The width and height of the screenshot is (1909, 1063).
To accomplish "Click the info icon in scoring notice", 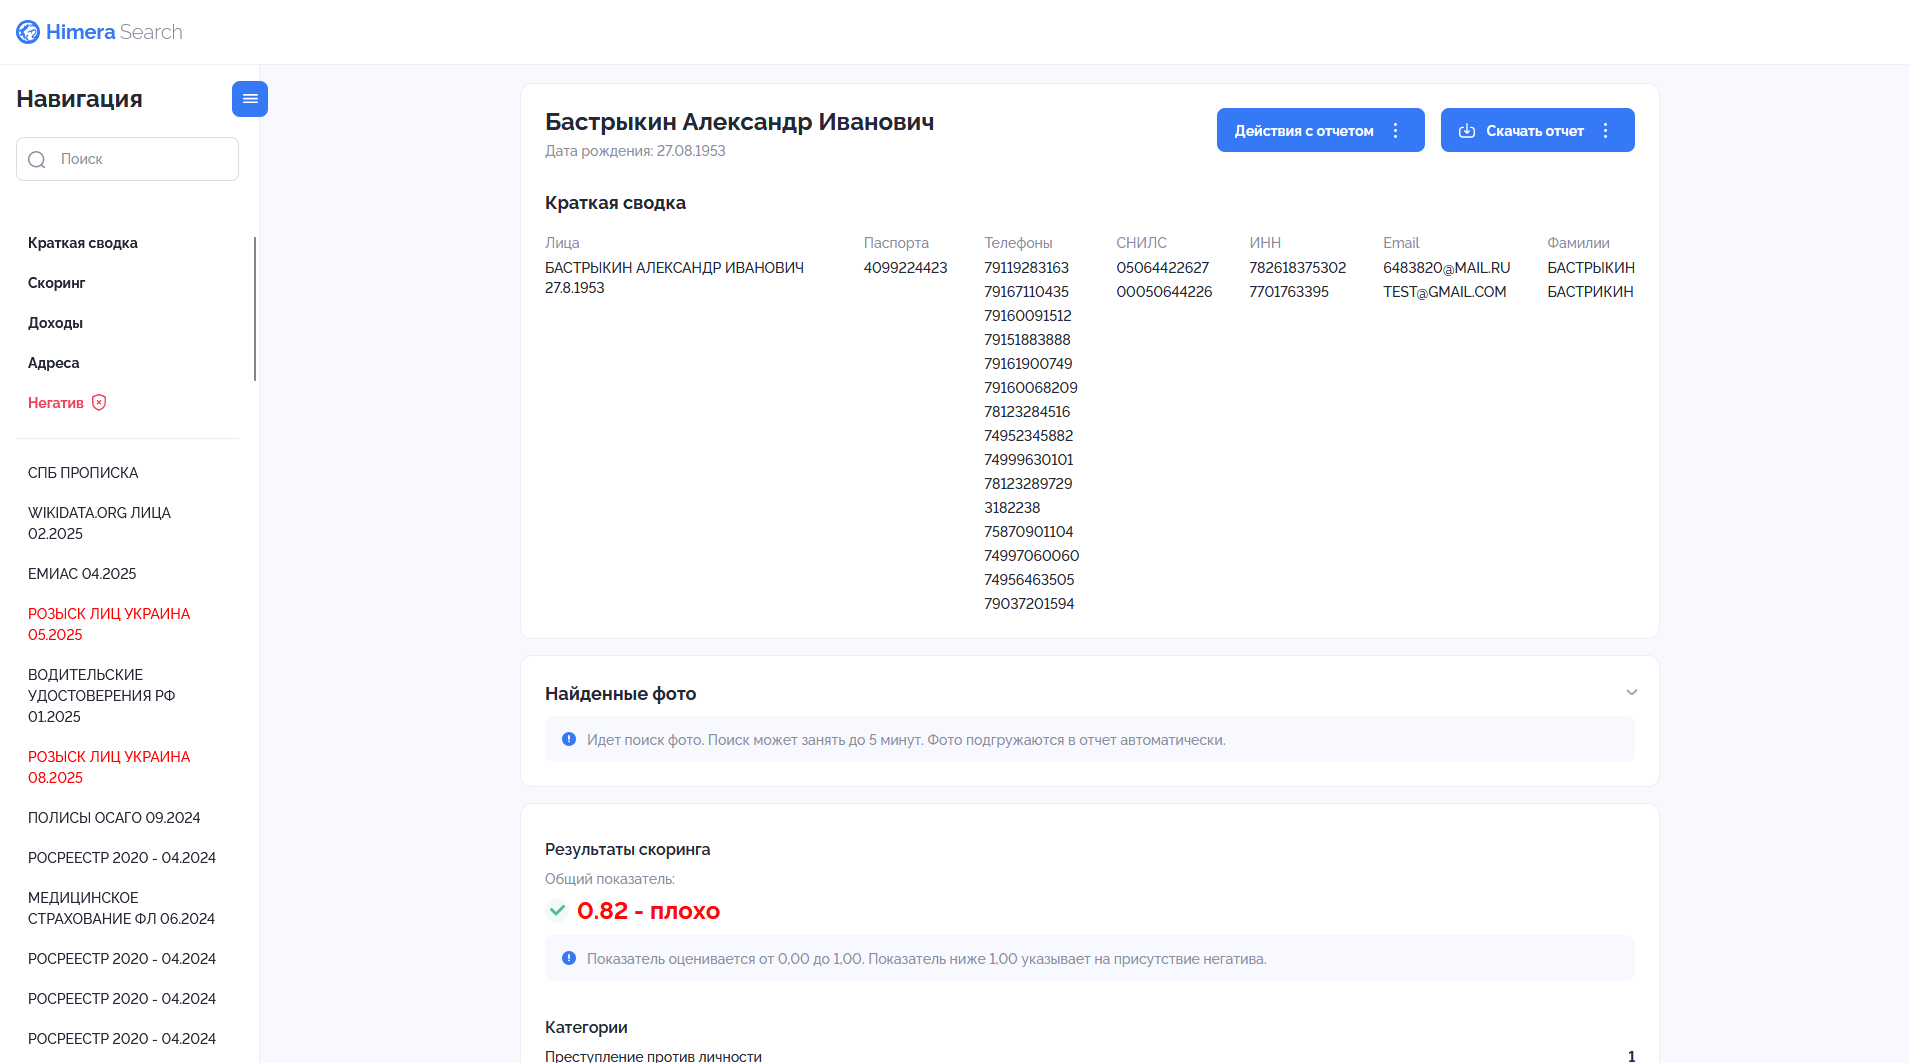I will click(569, 959).
